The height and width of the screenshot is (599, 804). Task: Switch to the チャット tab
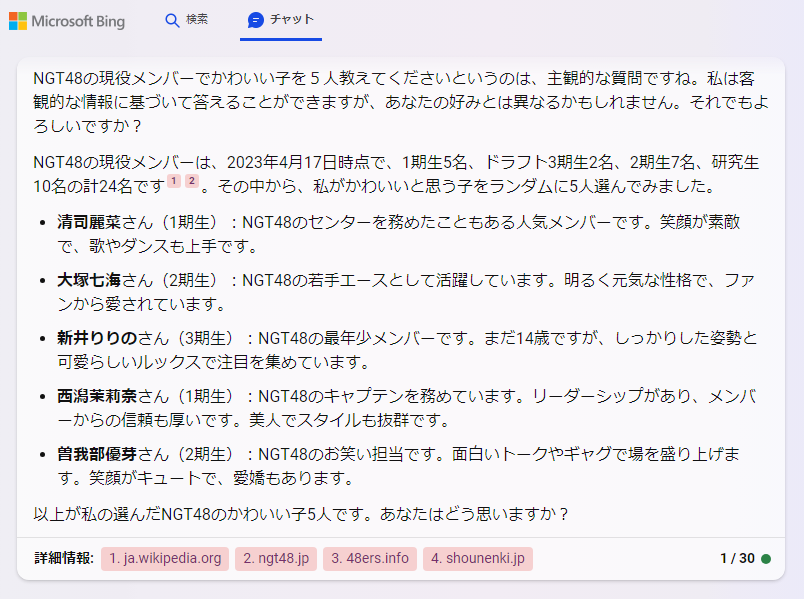coord(280,21)
